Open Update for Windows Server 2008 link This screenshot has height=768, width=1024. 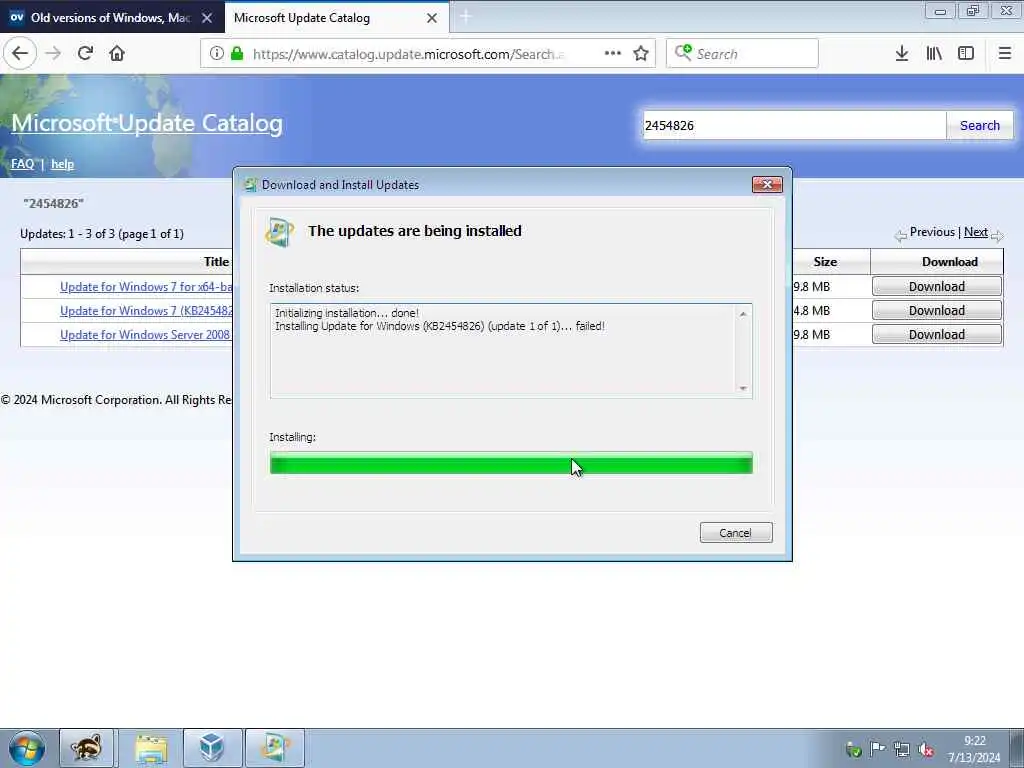tap(145, 335)
